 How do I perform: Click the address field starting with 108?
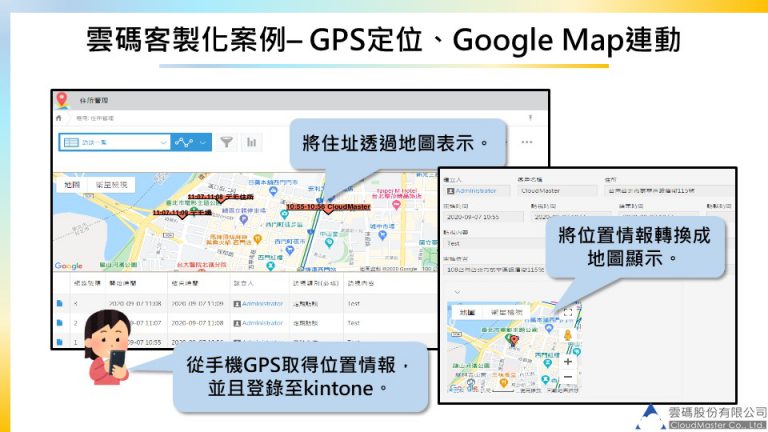[x=496, y=270]
